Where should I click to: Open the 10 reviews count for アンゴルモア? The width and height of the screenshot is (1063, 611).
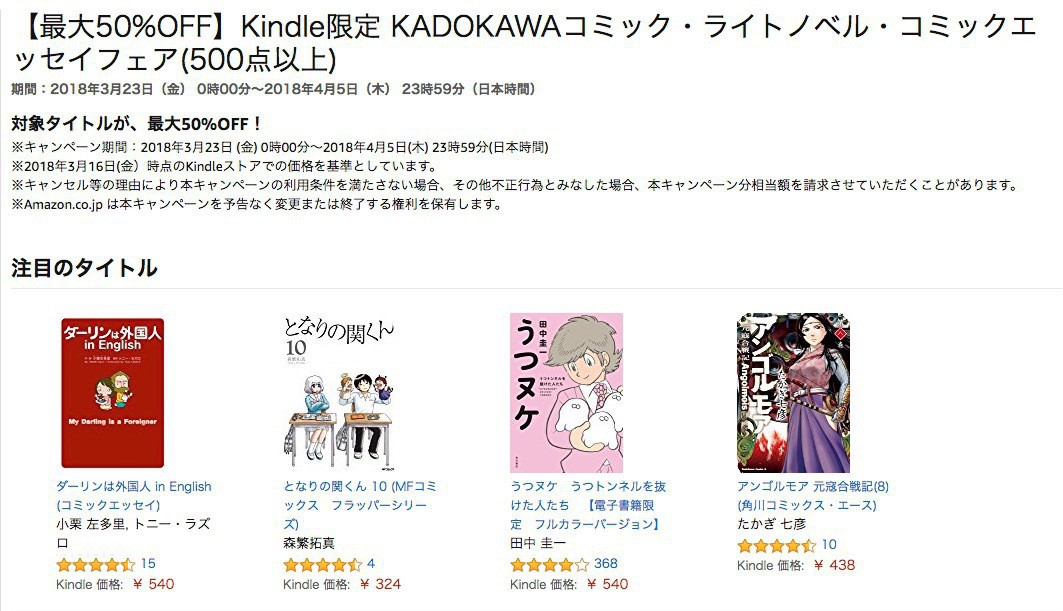pyautogui.click(x=829, y=545)
